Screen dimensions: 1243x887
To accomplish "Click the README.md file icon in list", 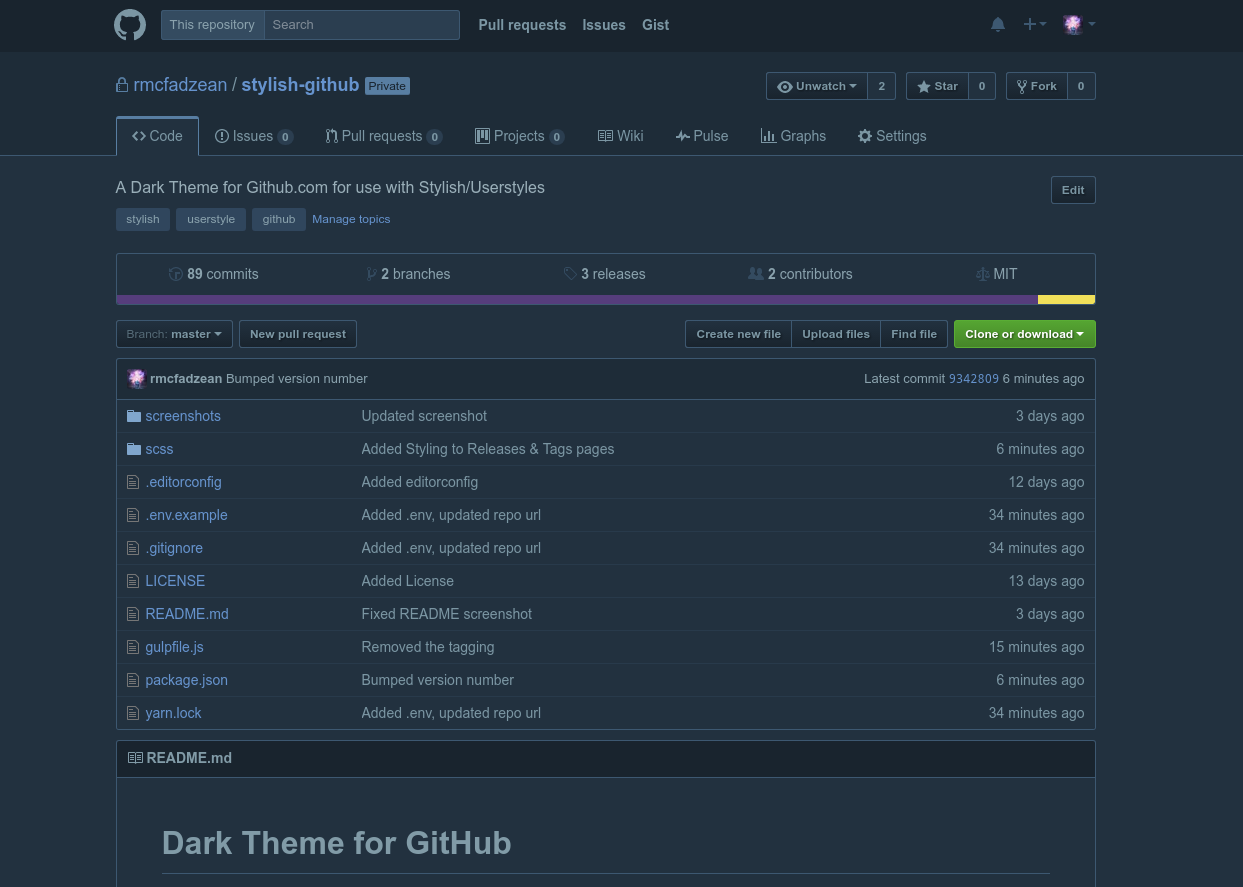I will 133,614.
